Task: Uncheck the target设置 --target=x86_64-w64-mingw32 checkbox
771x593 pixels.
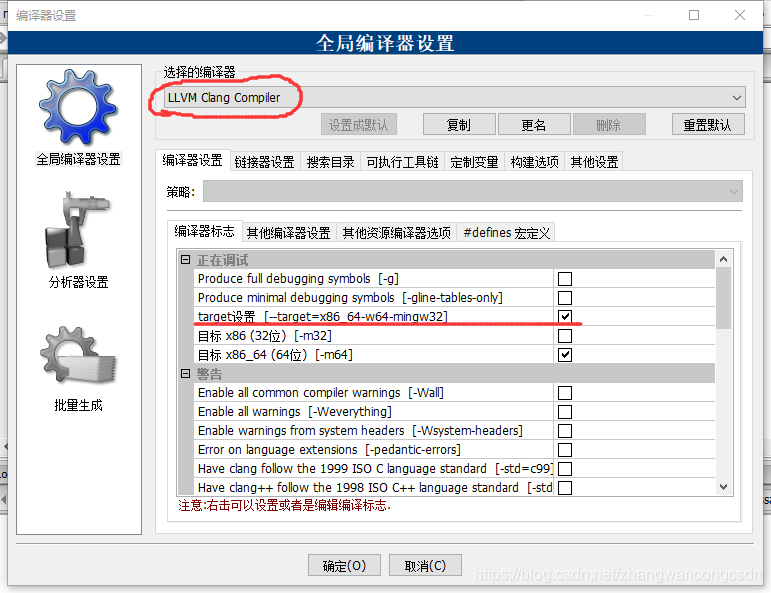Action: click(x=564, y=317)
